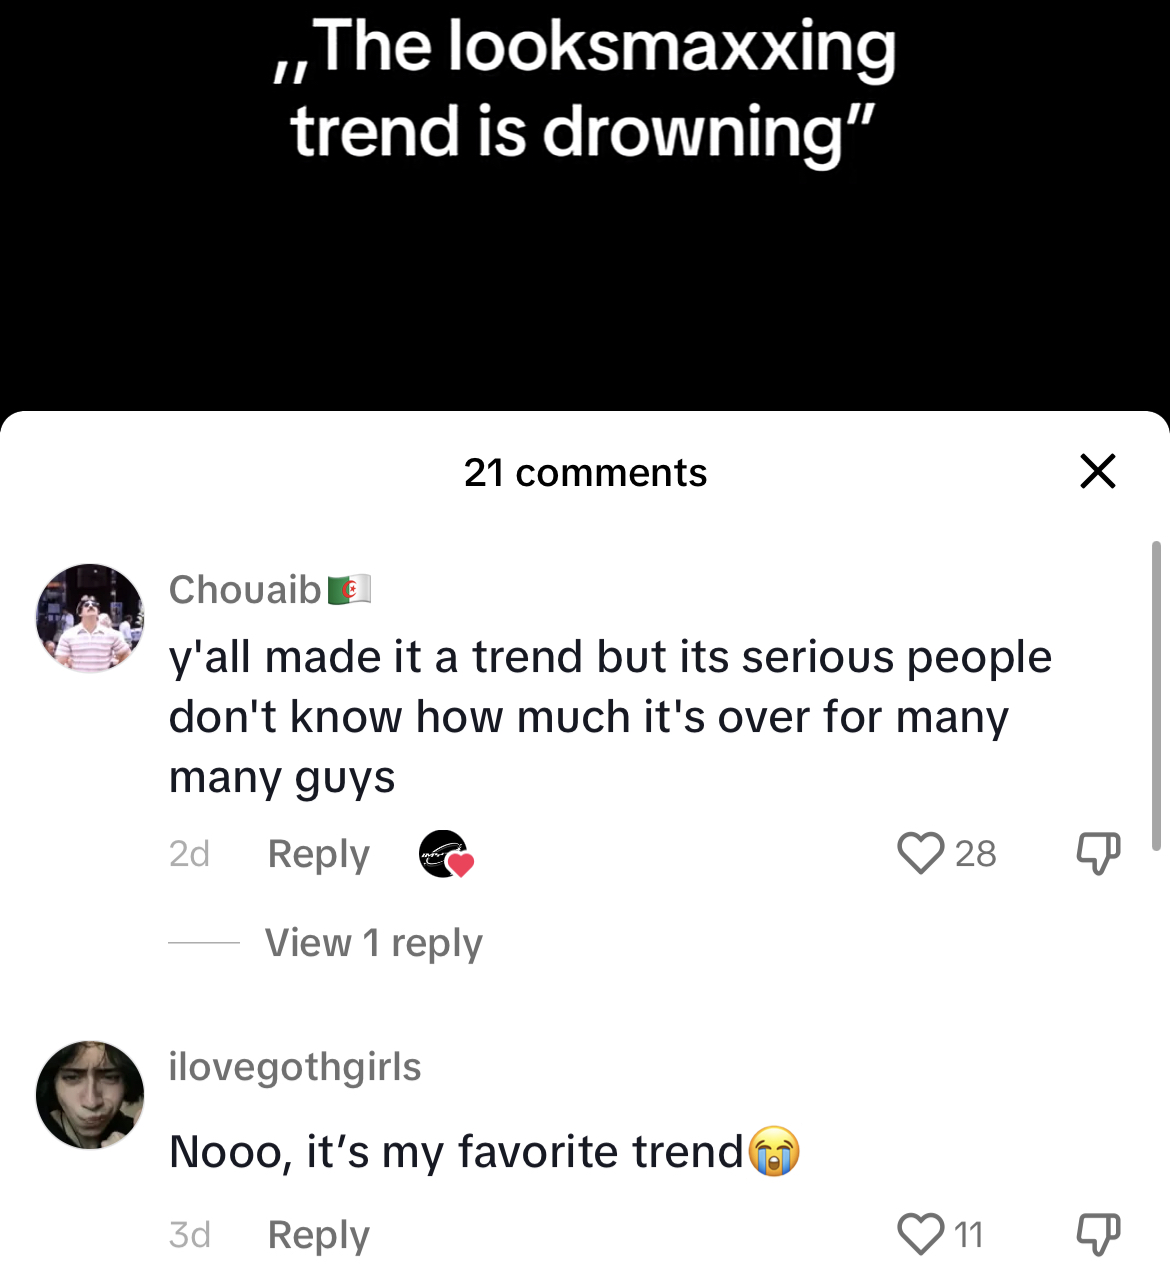The image size is (1170, 1273).
Task: Open the ilovegothgirls username link
Action: point(295,1067)
